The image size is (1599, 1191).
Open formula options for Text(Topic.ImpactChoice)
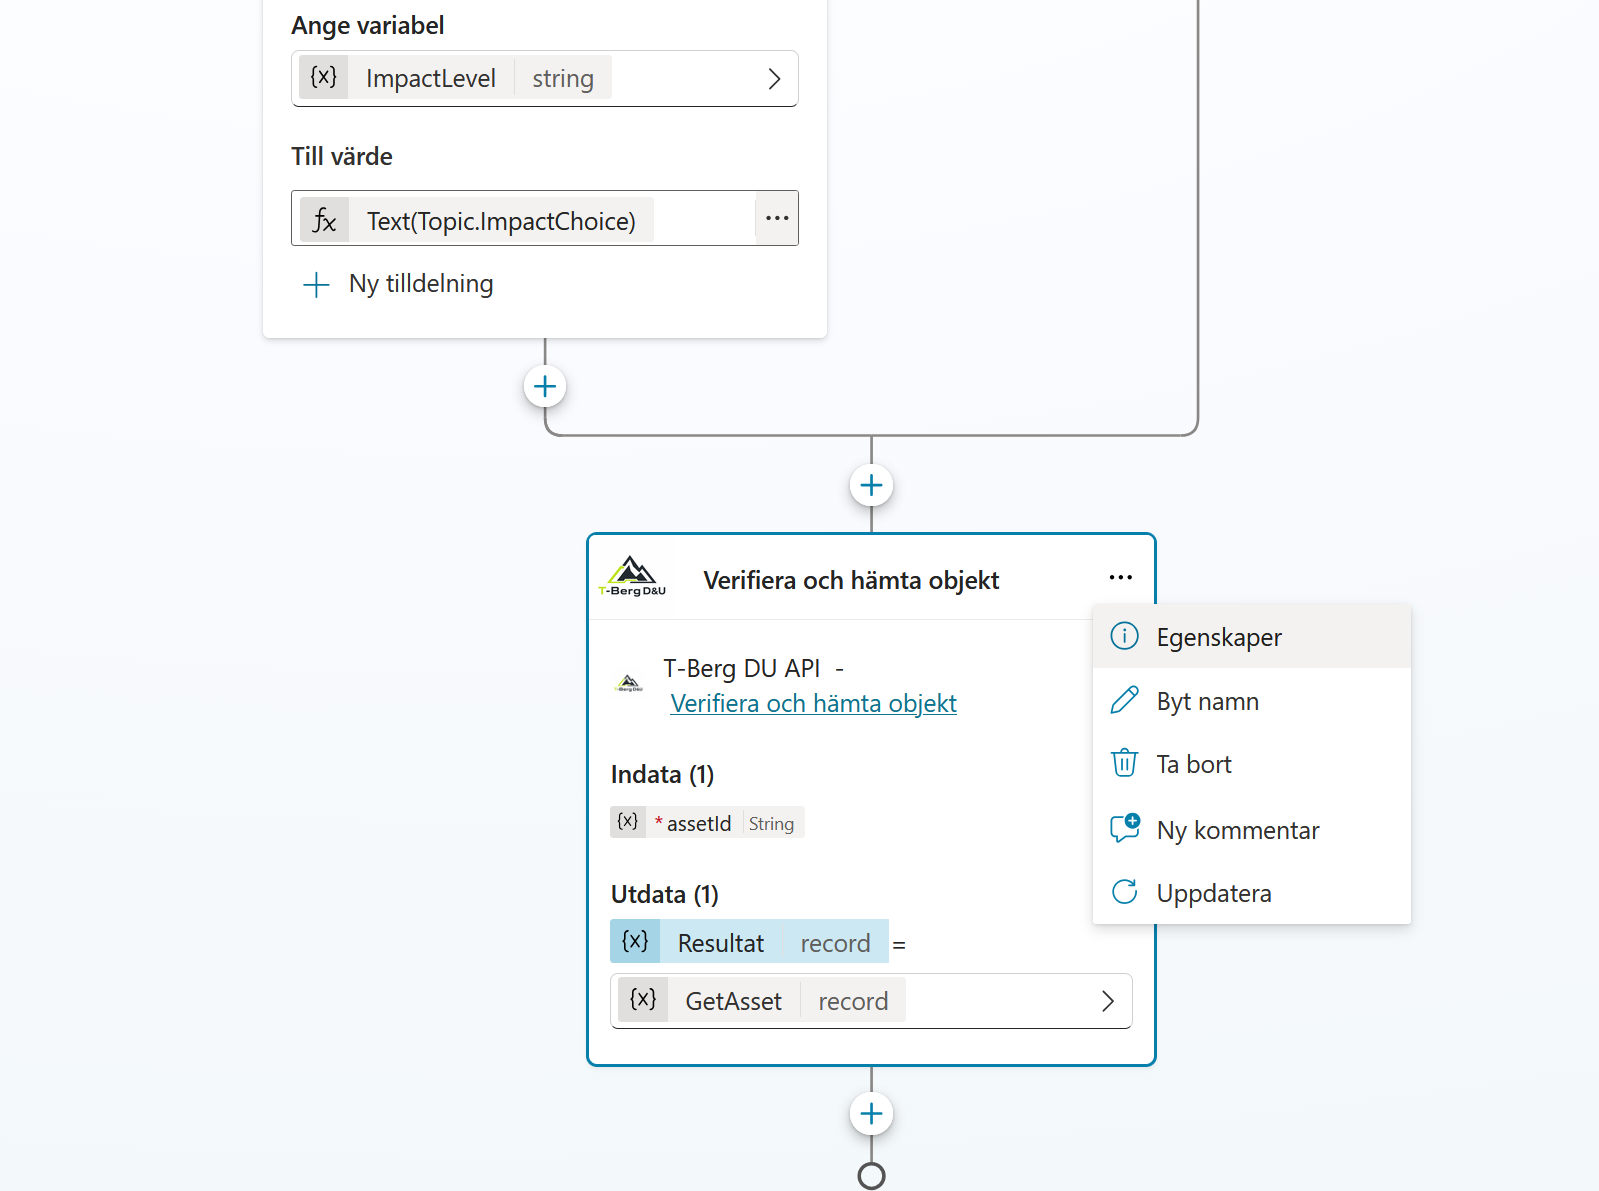click(777, 218)
